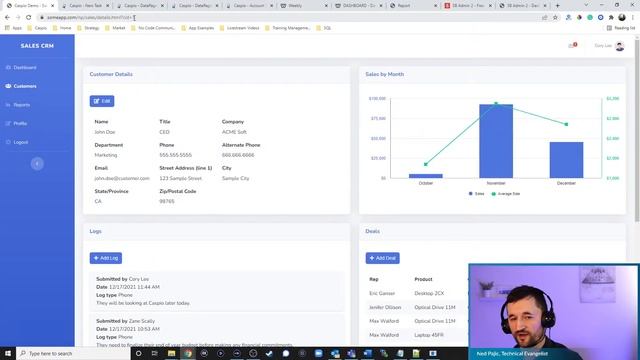Open Reports in the CRM sidebar
640x360 pixels.
pos(18,105)
